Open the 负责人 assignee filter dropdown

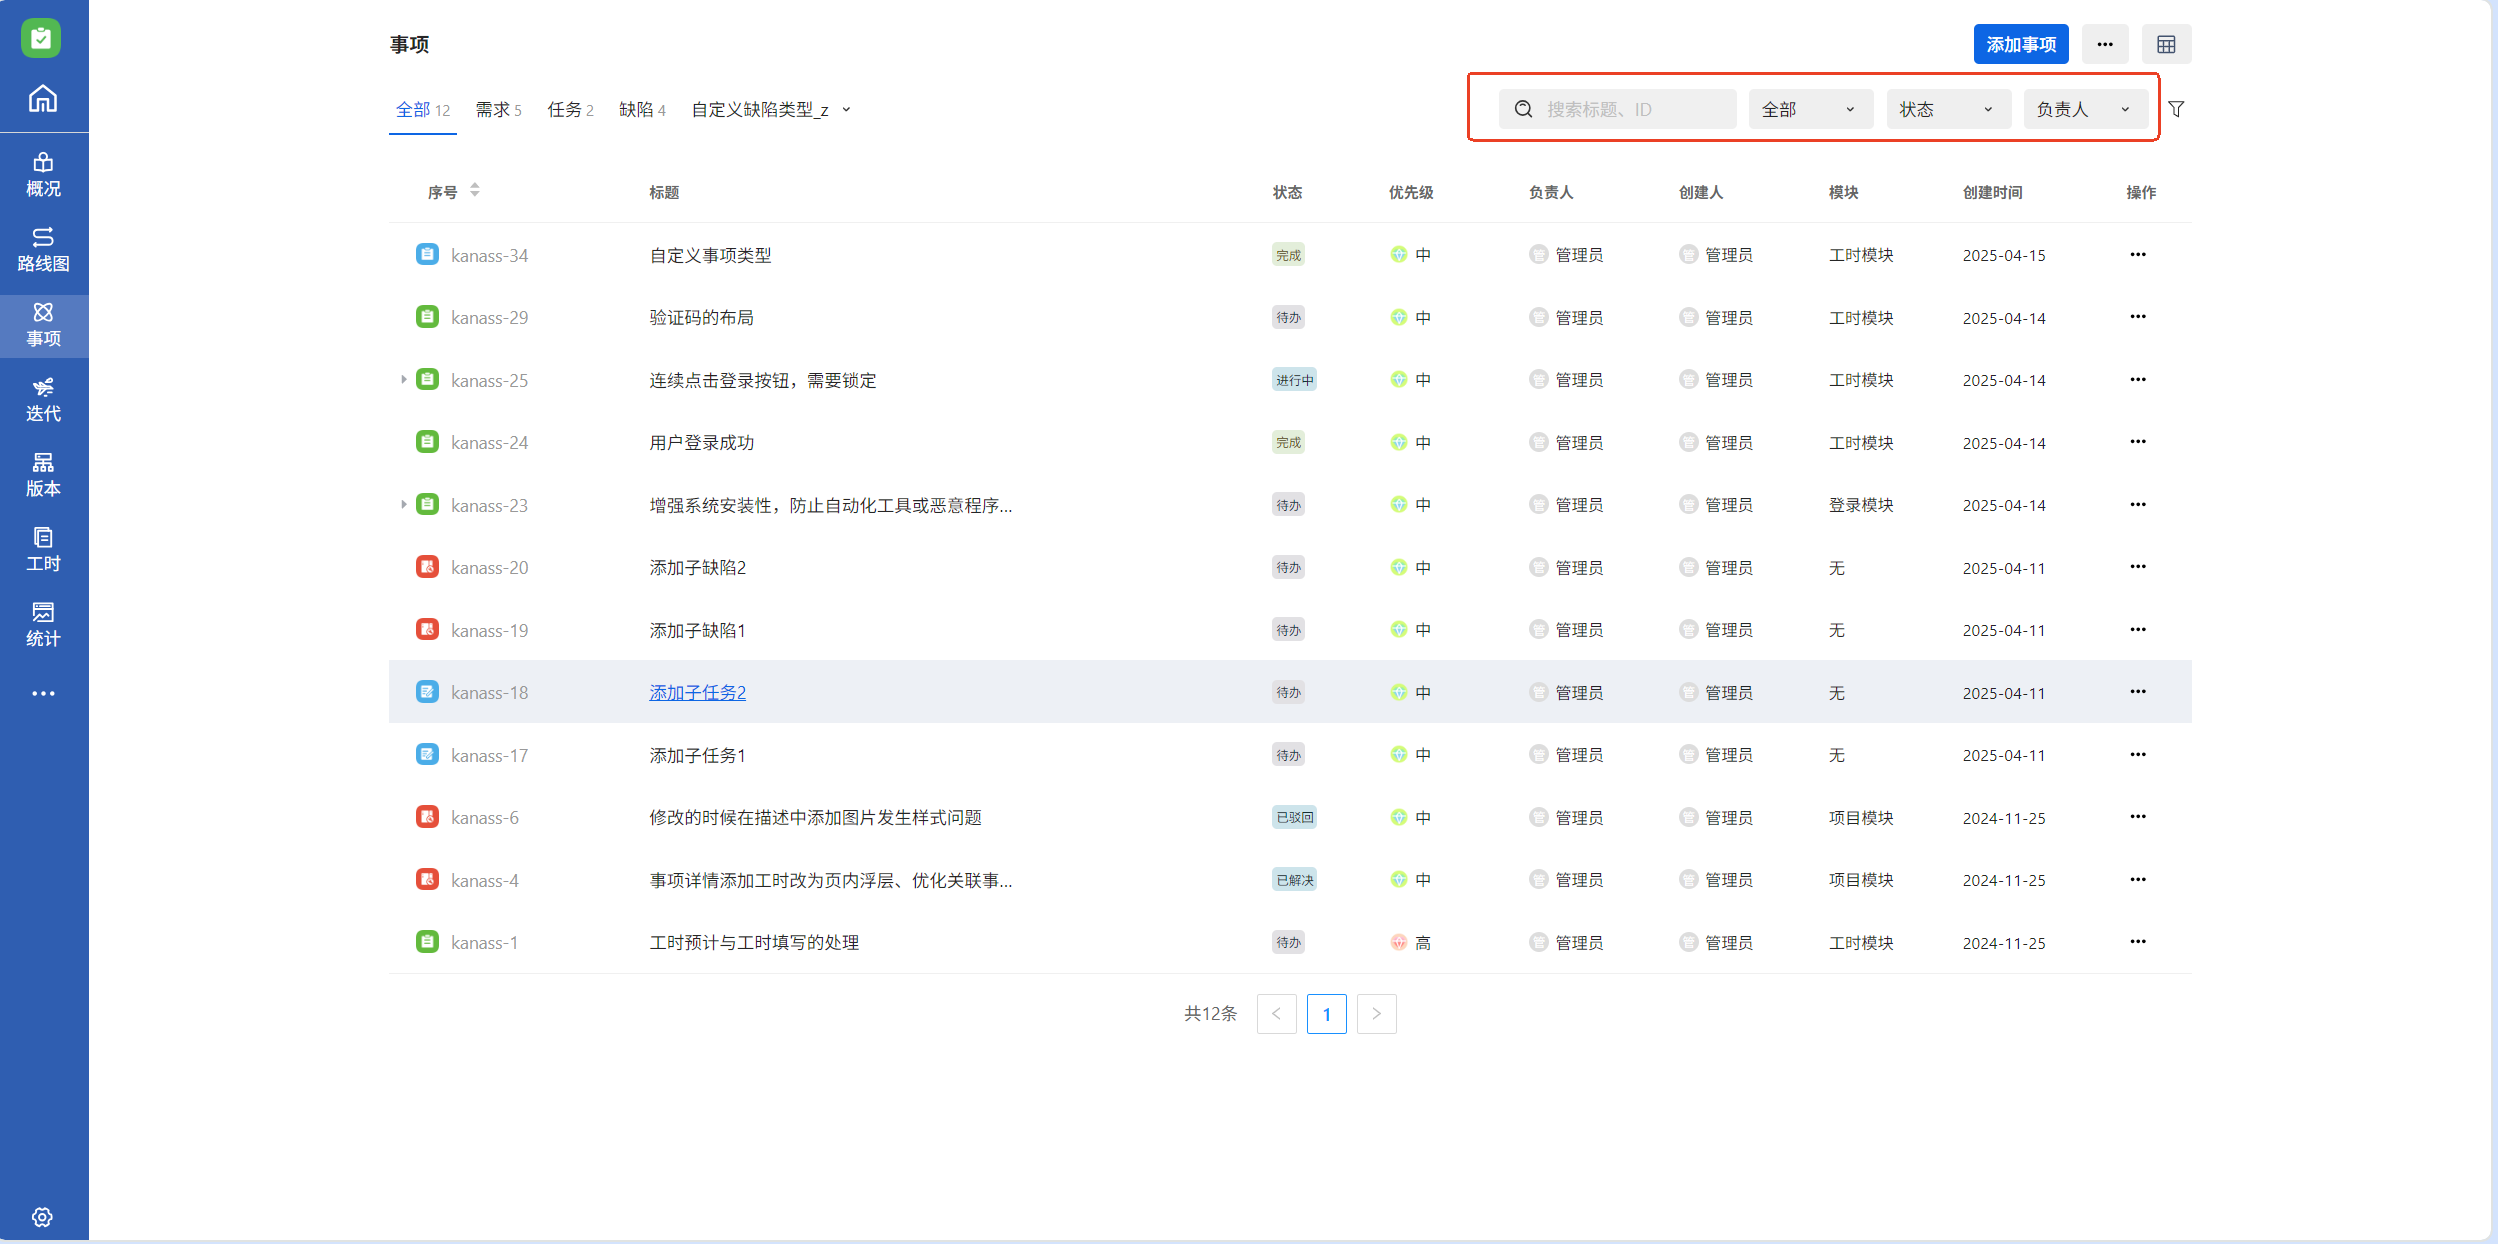coord(2084,109)
